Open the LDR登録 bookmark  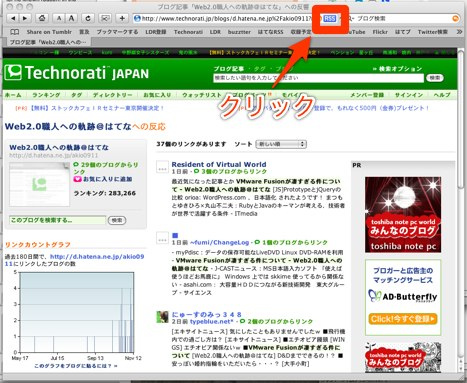point(156,32)
